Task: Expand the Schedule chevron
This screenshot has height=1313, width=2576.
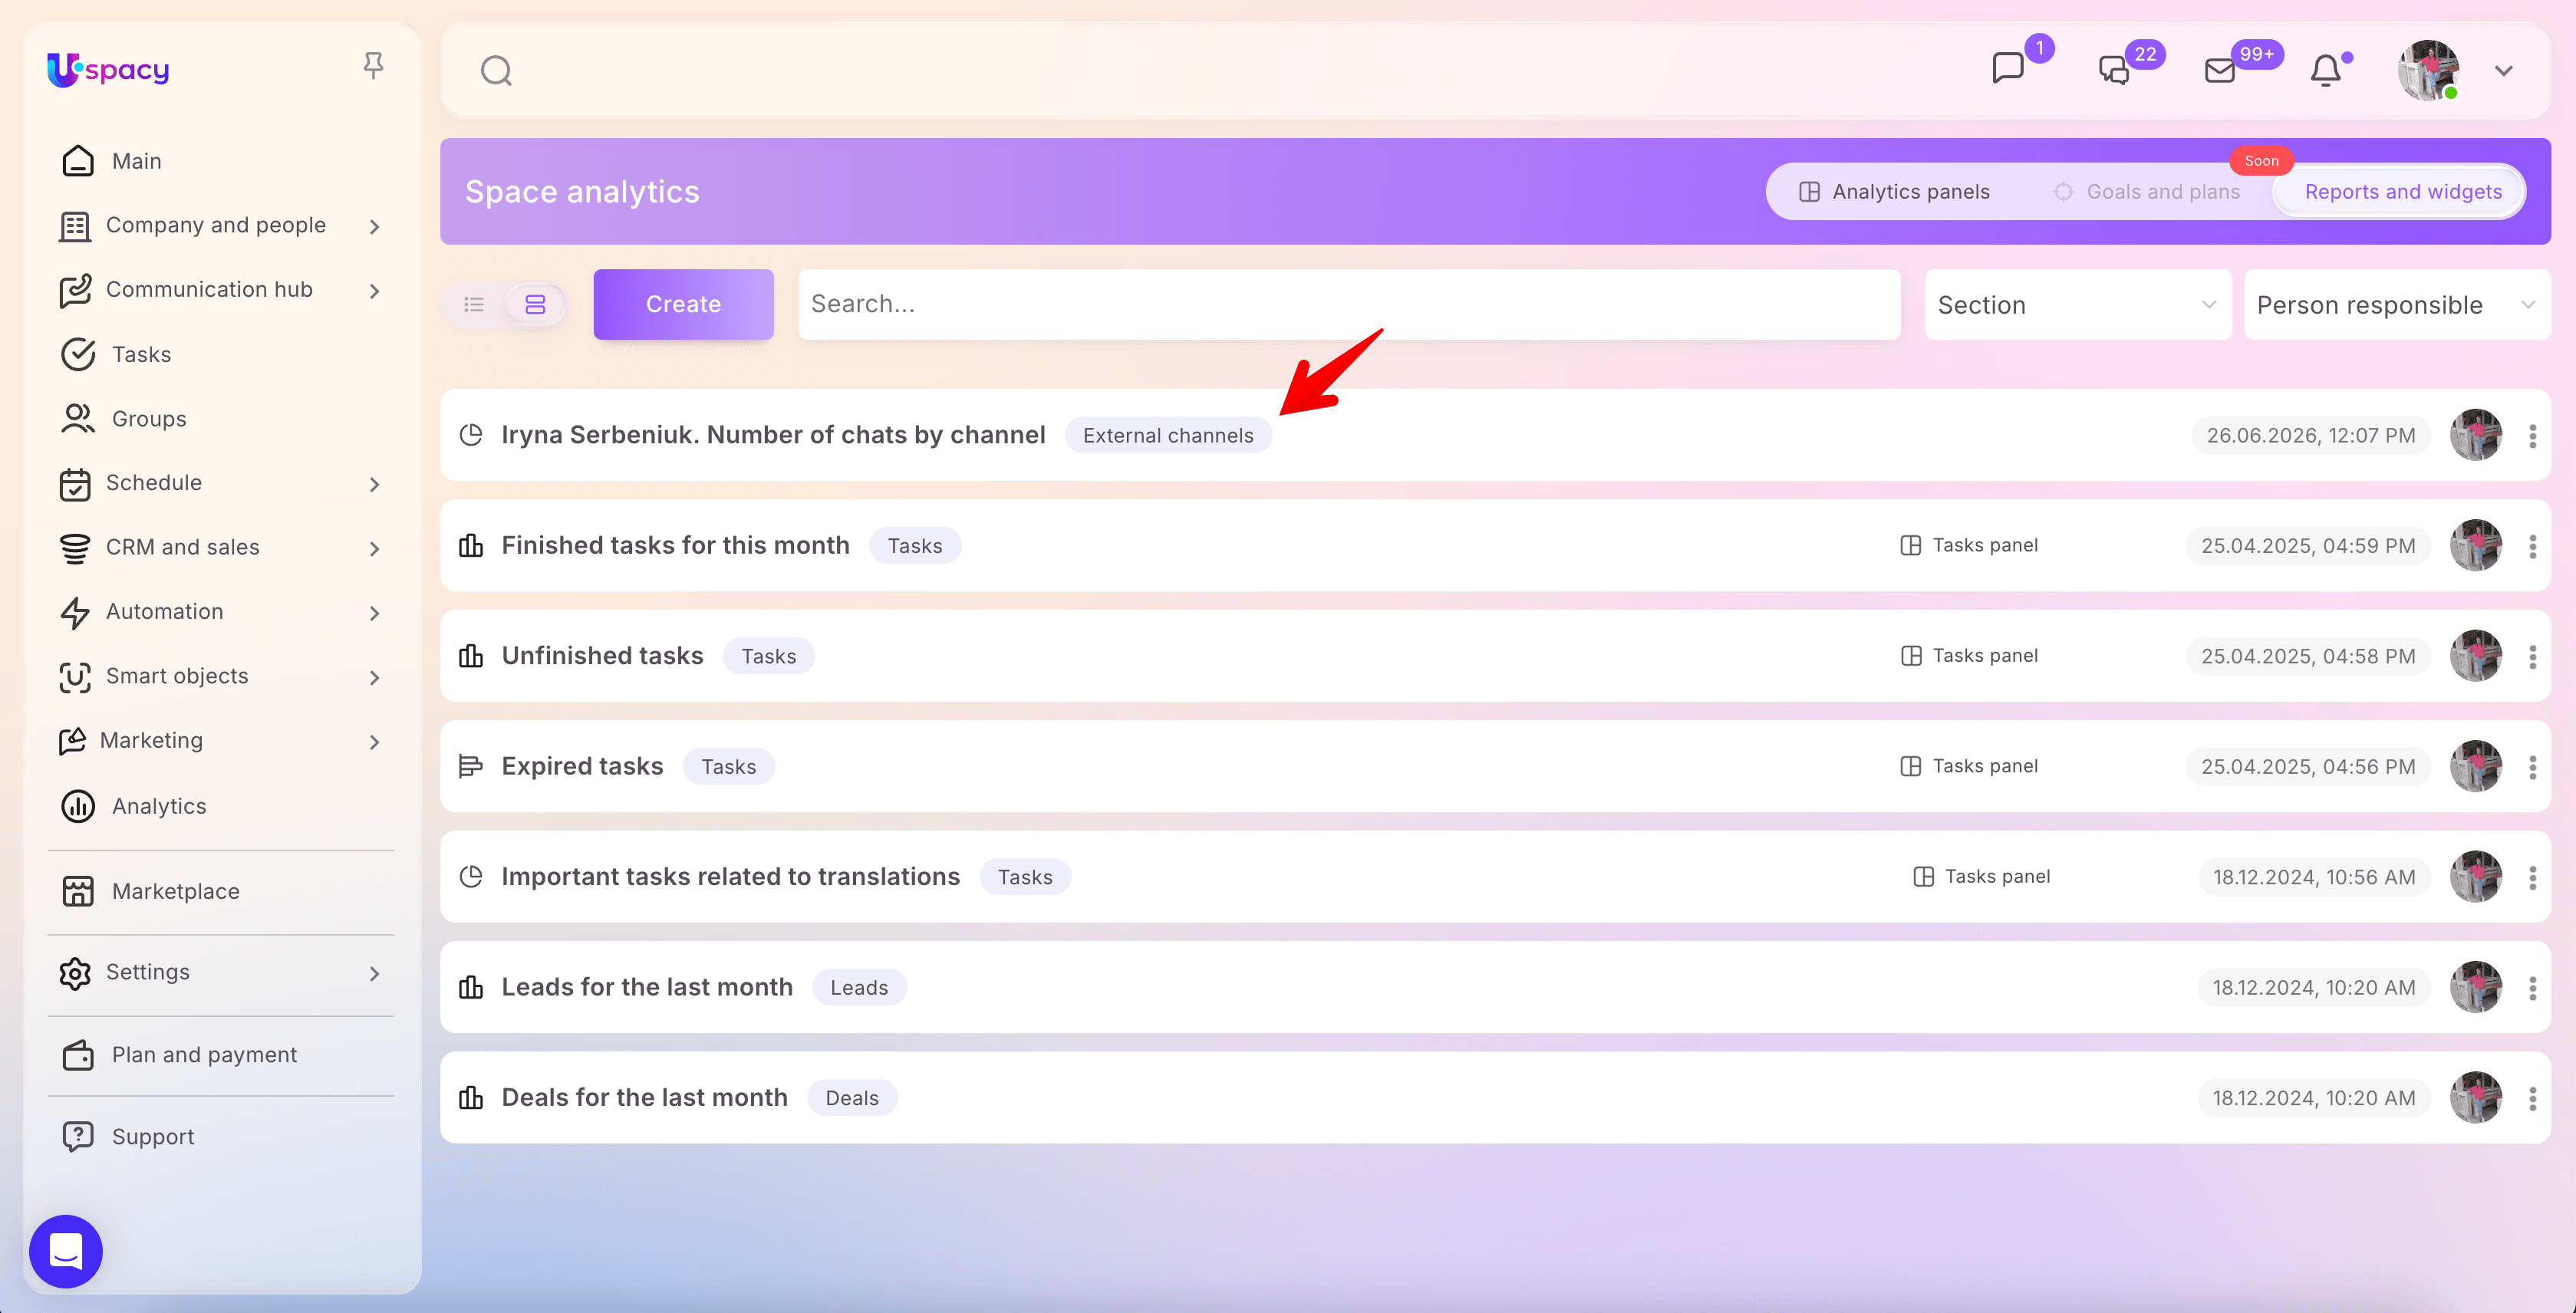Action: tap(374, 484)
